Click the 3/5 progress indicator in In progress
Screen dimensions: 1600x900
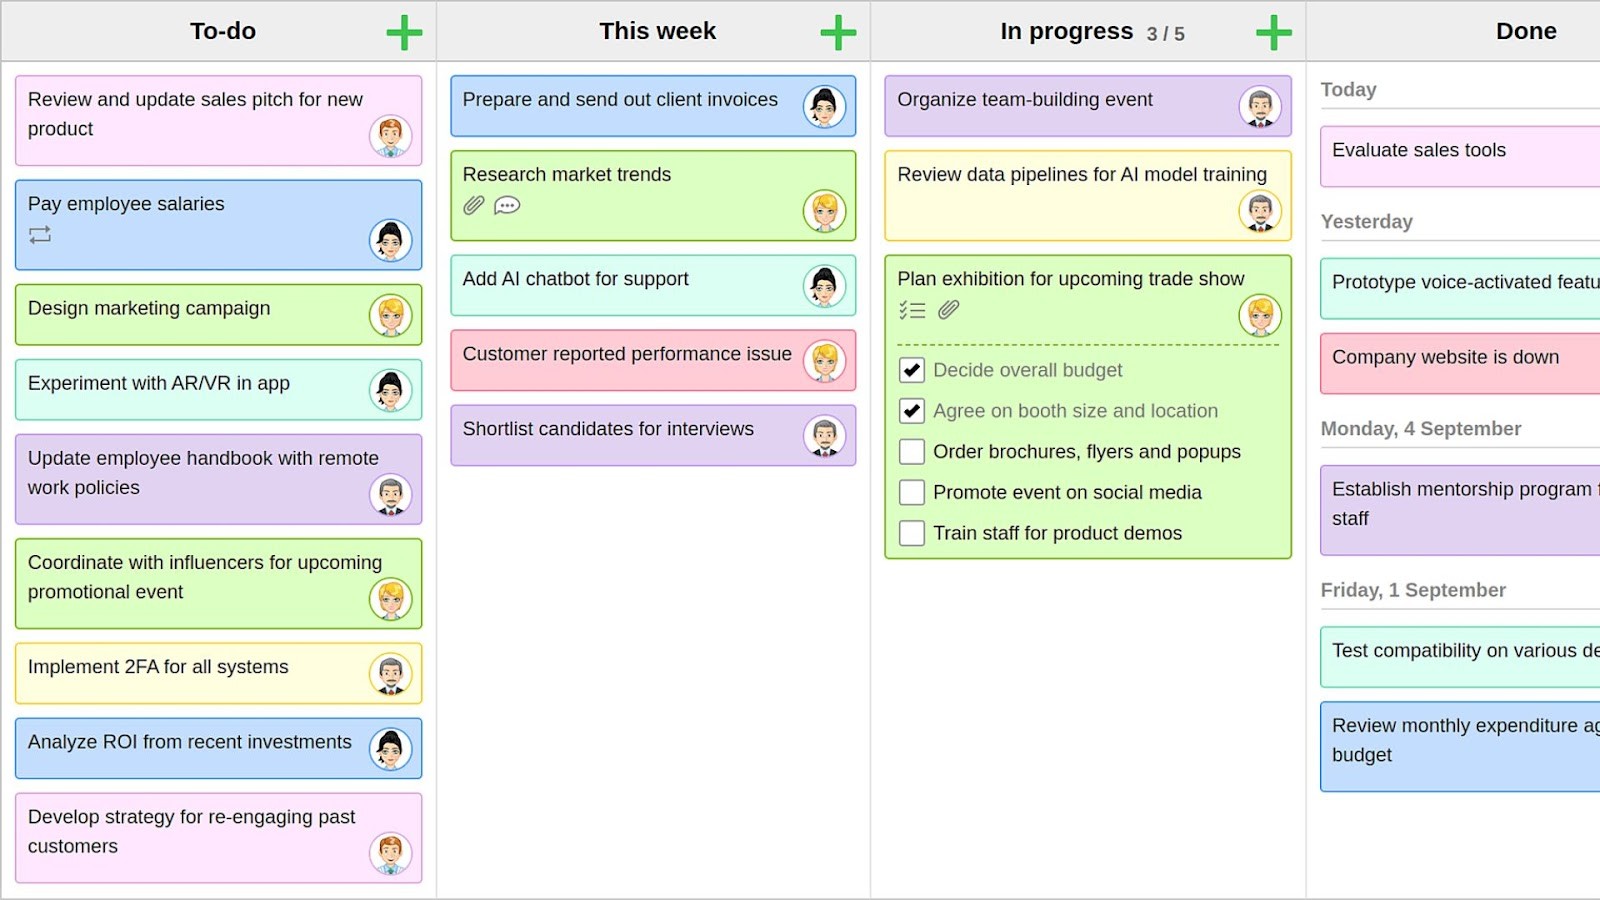(1166, 32)
